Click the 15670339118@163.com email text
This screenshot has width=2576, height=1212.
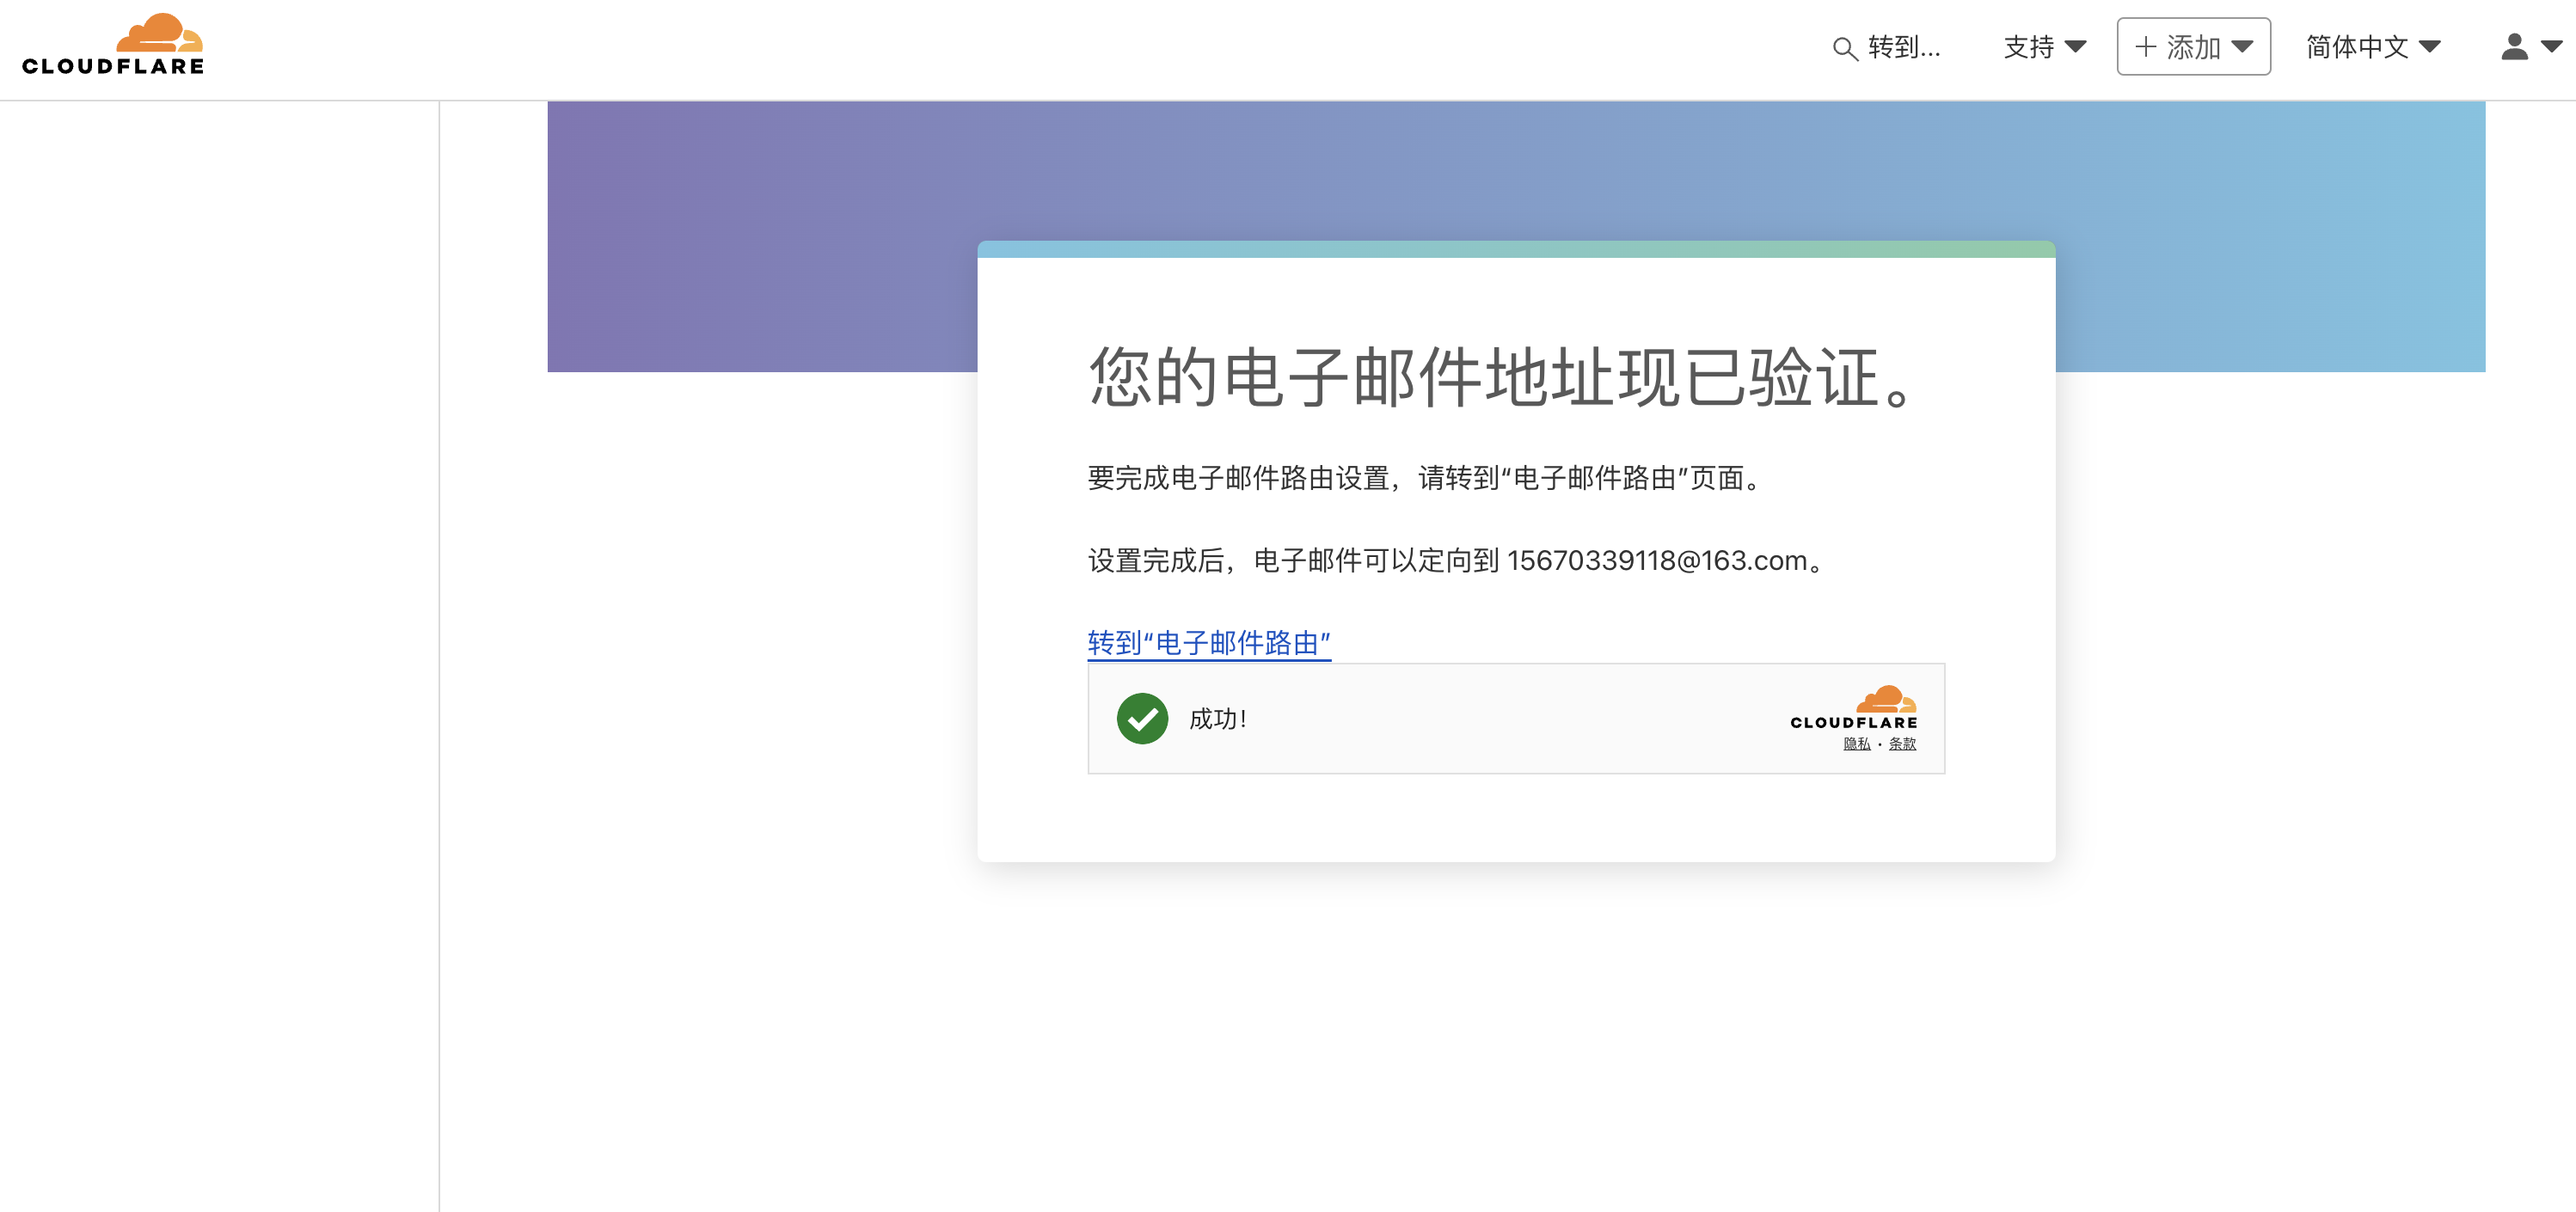1657,561
